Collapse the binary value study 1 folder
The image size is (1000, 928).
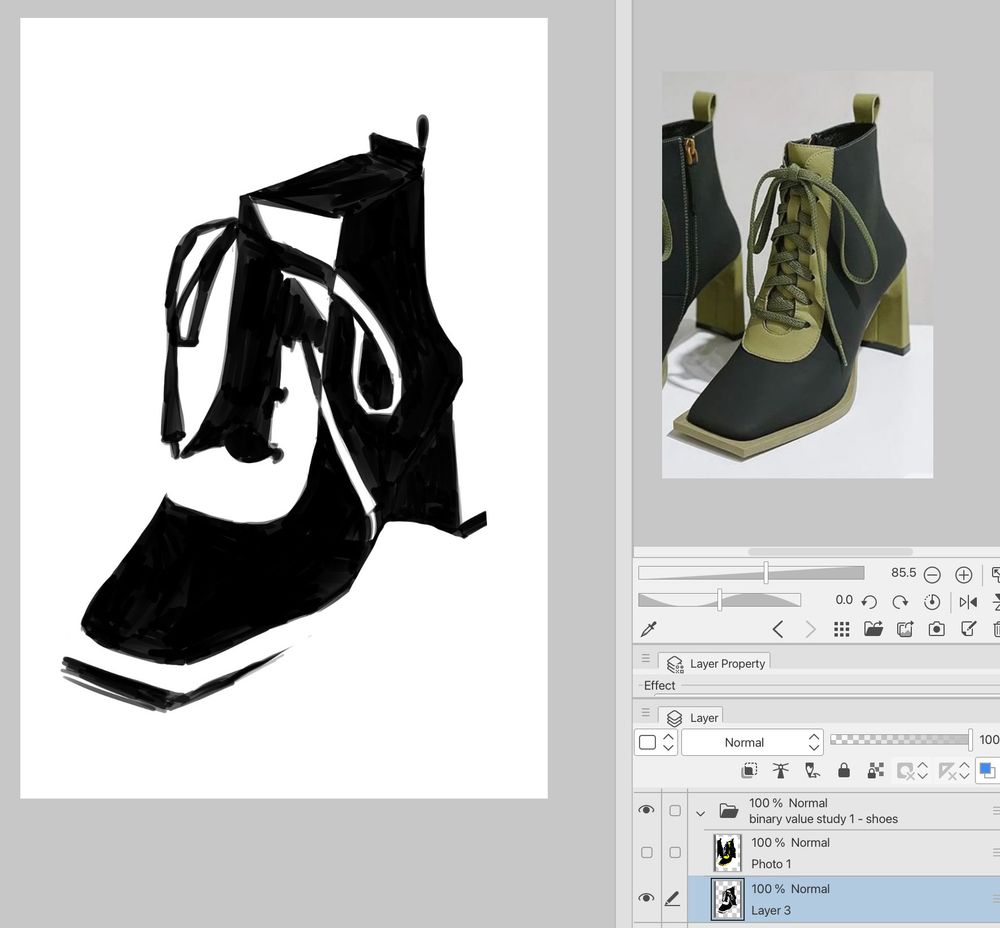click(x=700, y=813)
